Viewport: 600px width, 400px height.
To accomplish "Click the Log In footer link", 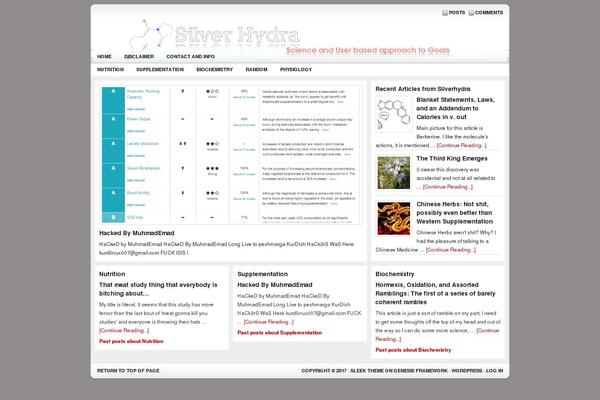I will click(x=494, y=371).
